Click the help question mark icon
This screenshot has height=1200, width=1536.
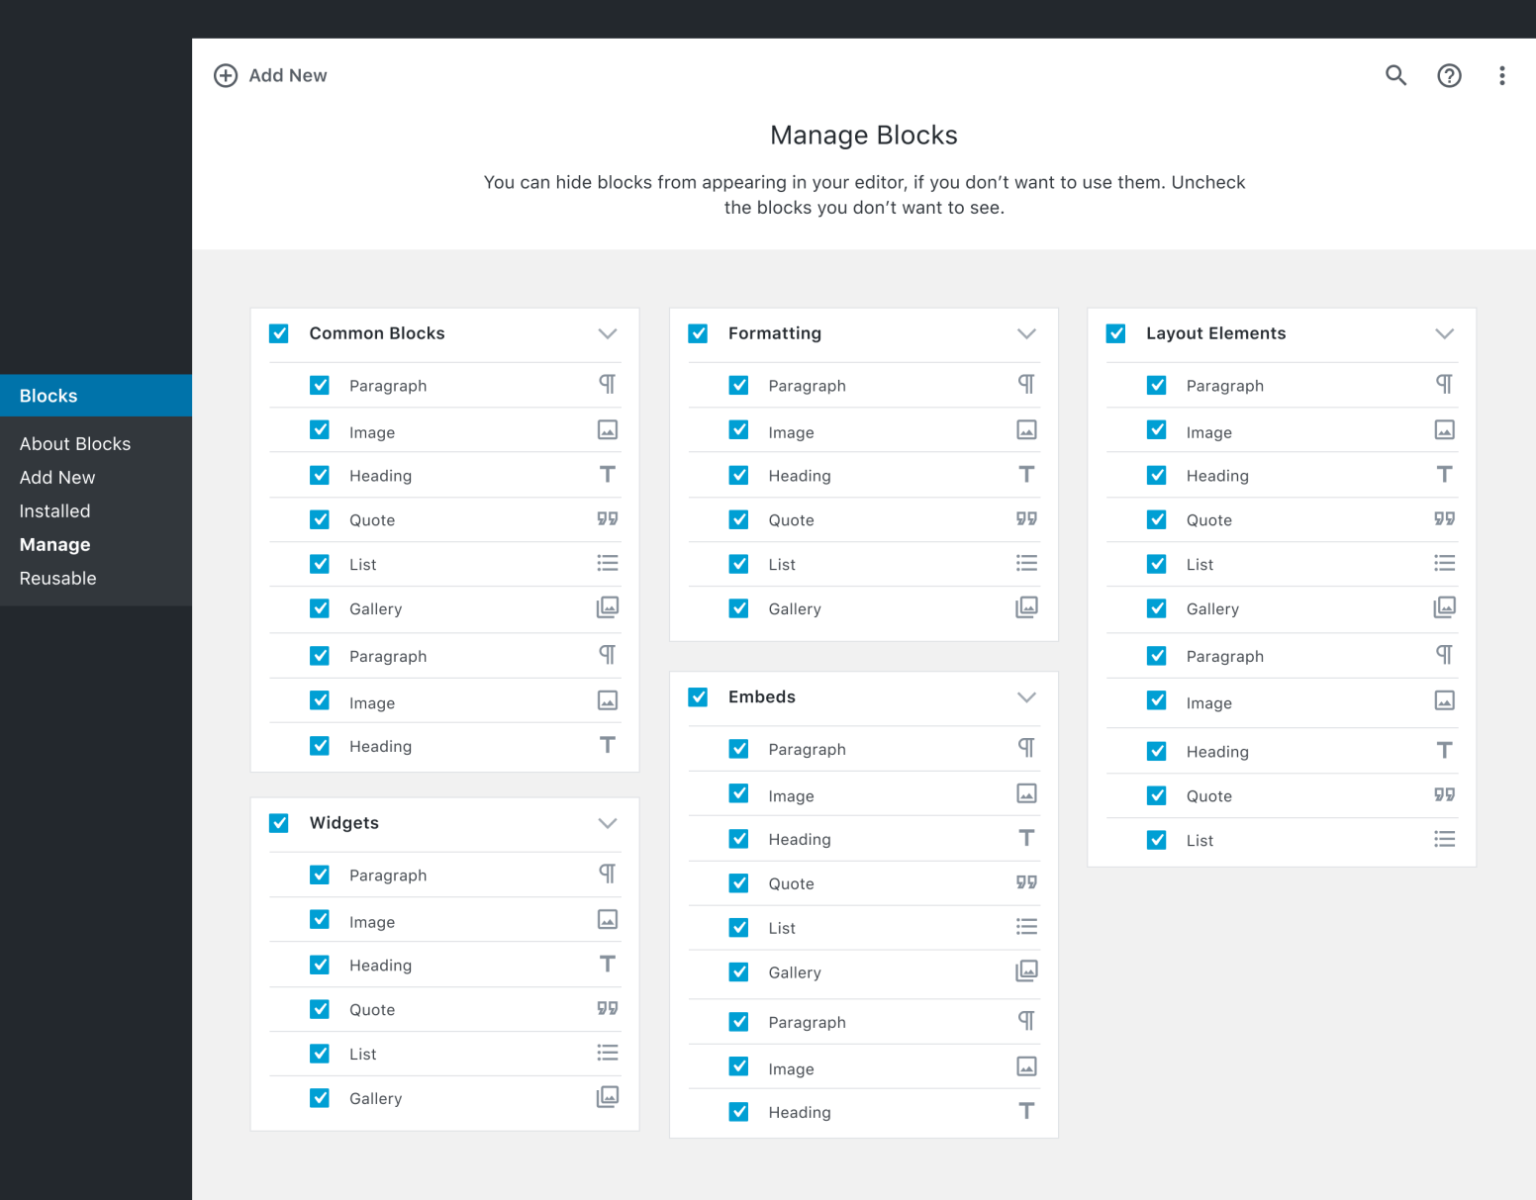click(1449, 75)
